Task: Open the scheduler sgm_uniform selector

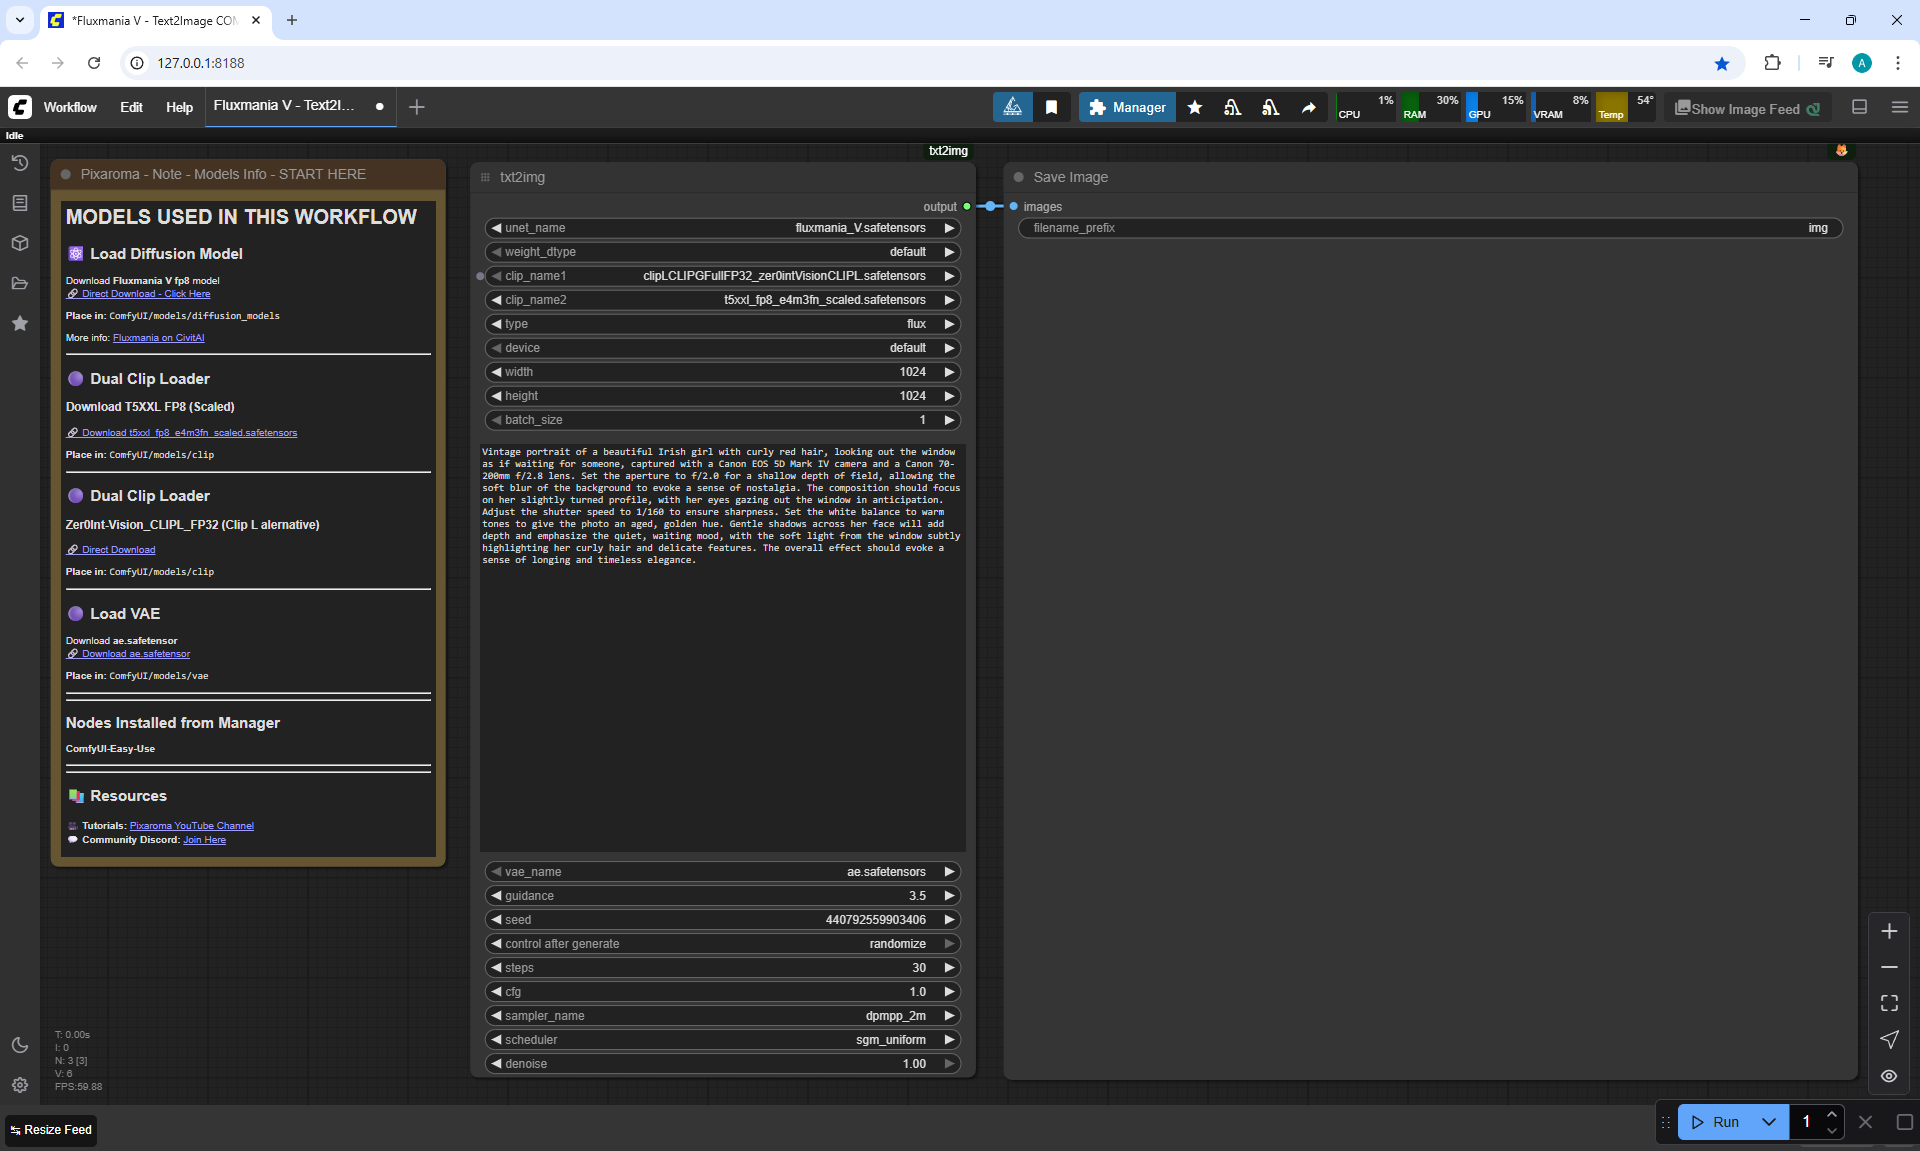Action: click(722, 1040)
